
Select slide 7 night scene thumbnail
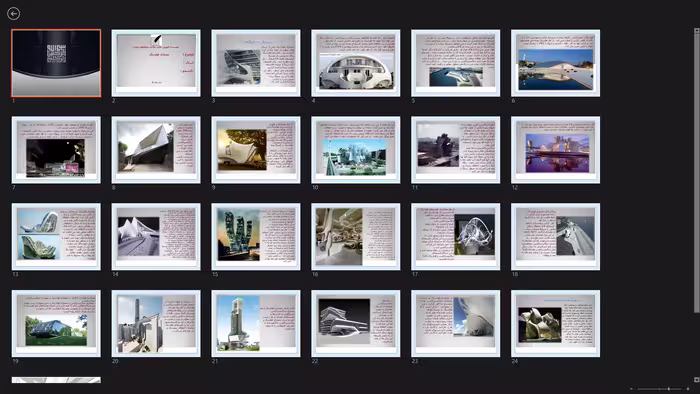click(x=56, y=150)
